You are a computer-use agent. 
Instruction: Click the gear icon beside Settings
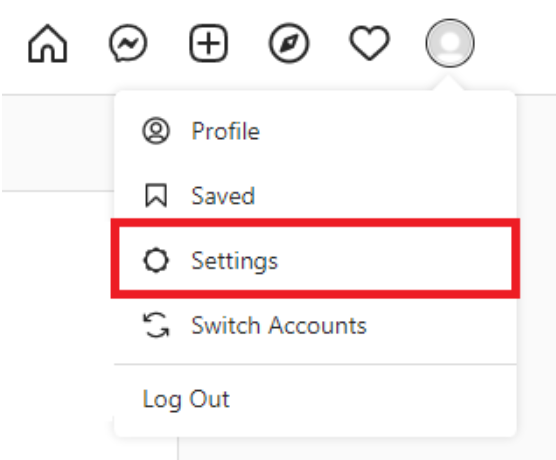coord(156,260)
